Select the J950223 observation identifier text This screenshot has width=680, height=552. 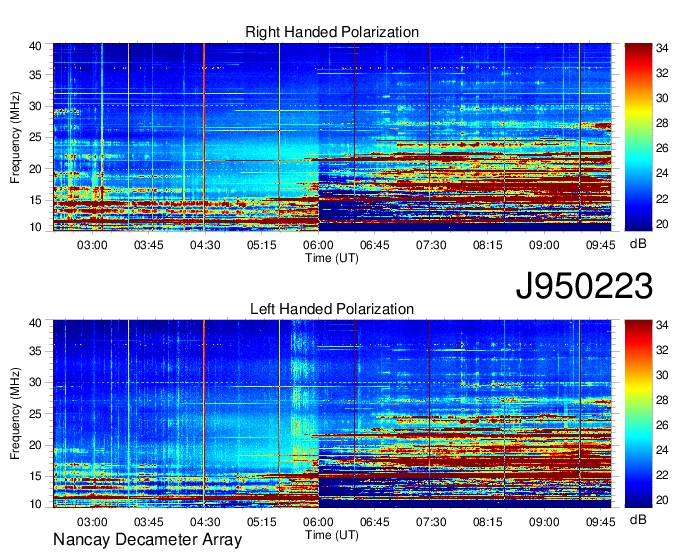(584, 286)
